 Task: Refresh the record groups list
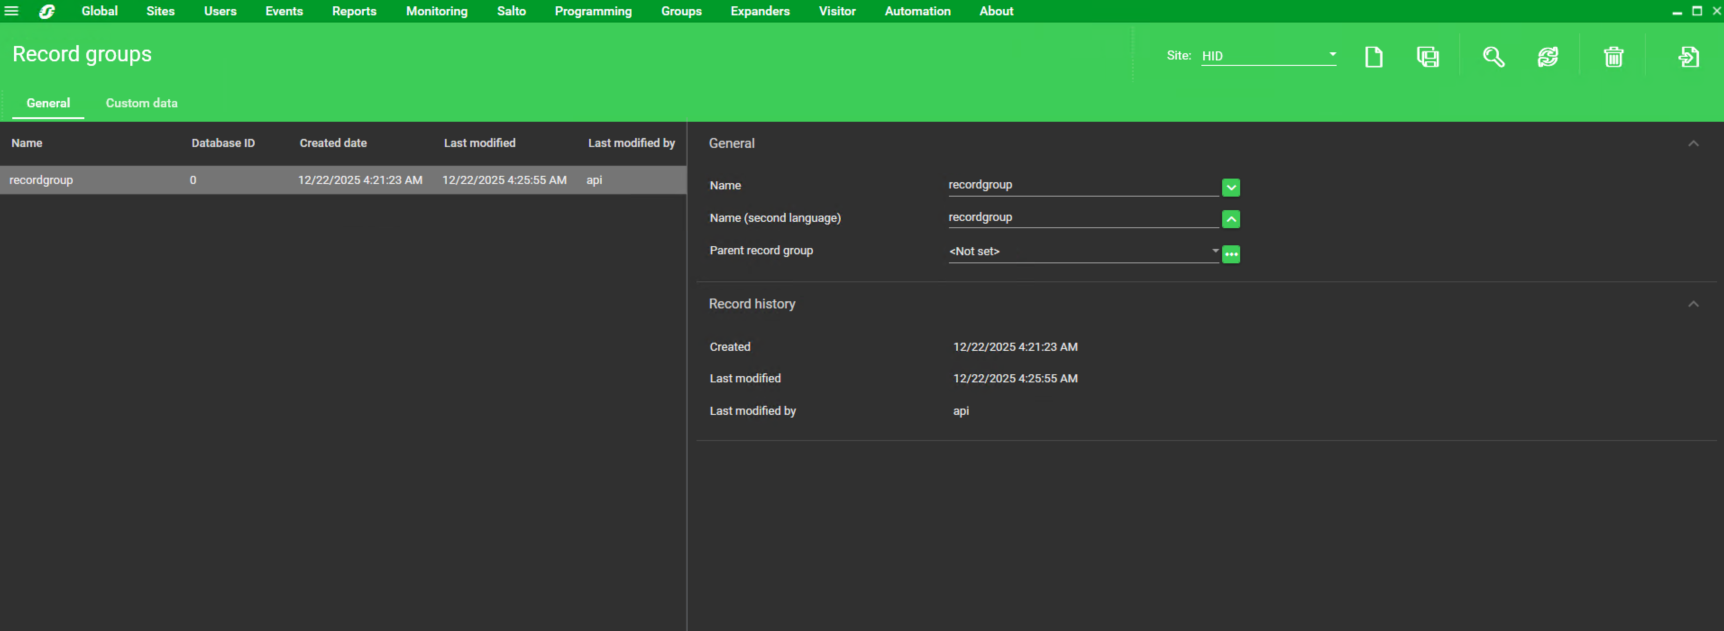pos(1548,57)
